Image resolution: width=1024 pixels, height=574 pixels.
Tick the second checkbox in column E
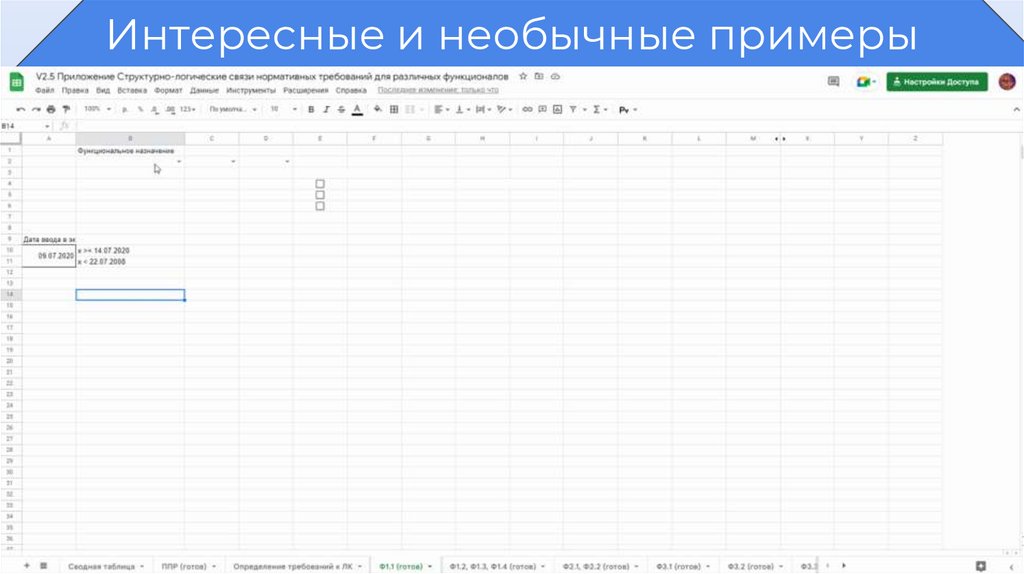pos(320,195)
